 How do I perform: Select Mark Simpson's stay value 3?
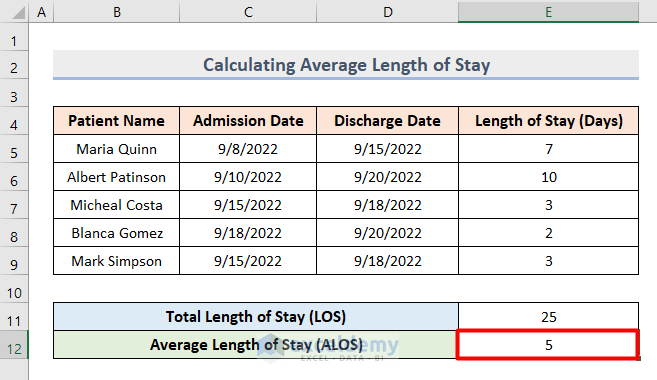coord(548,261)
